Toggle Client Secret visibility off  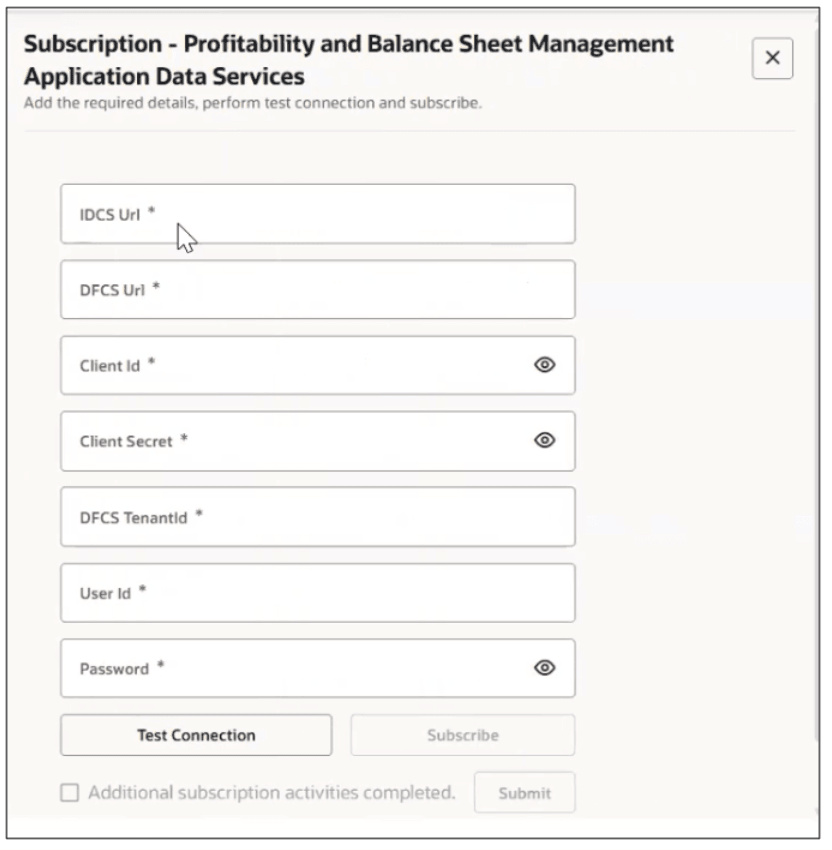[x=545, y=441]
